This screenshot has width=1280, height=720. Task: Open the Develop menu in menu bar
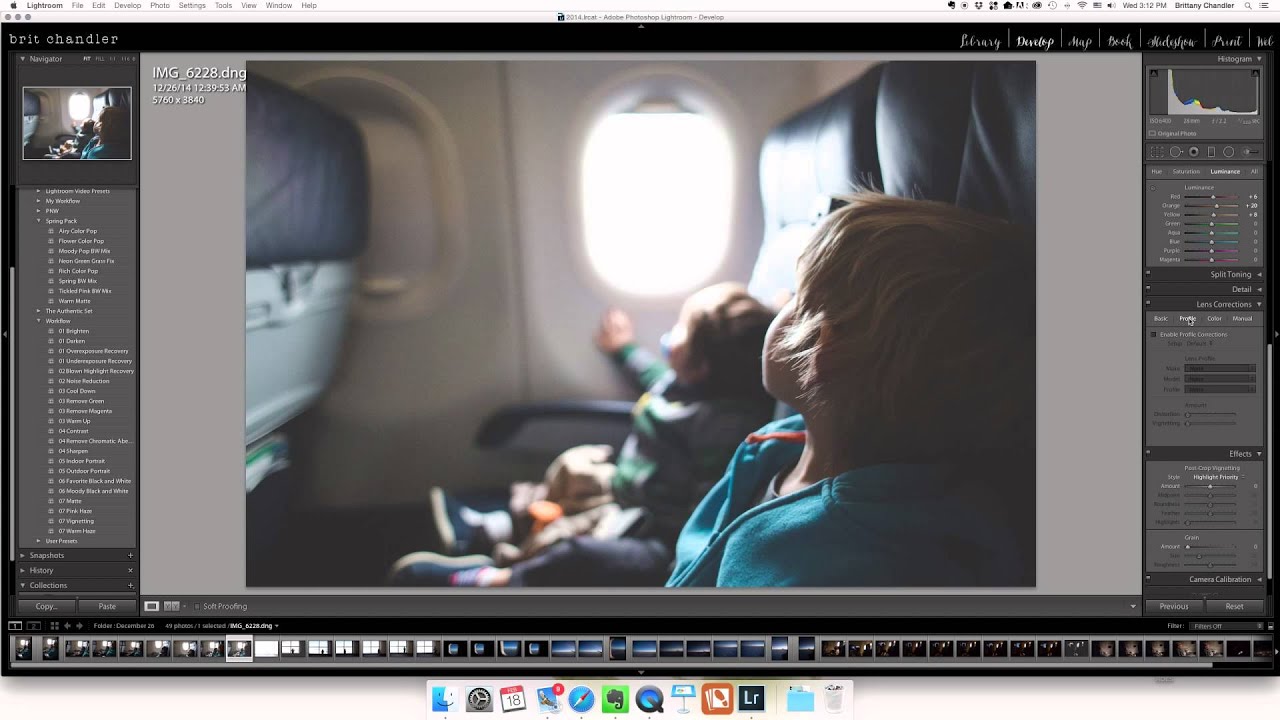(127, 6)
